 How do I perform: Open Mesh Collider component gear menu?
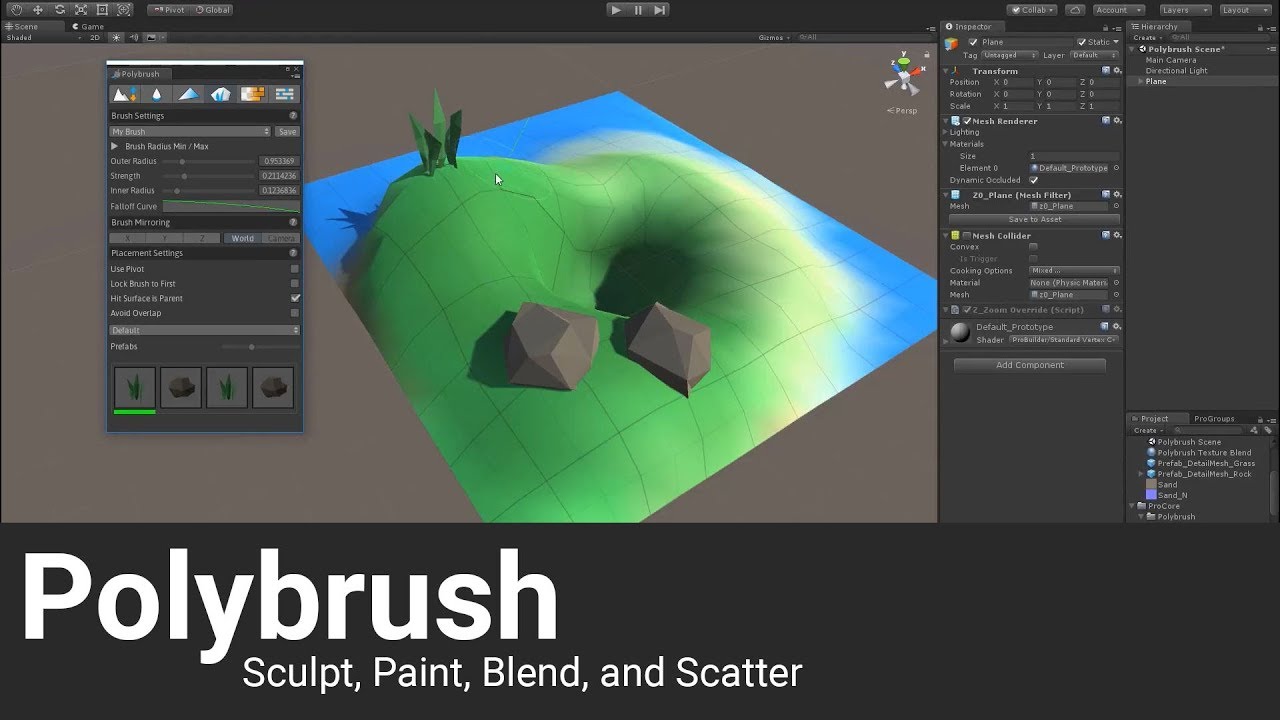pyautogui.click(x=1117, y=236)
